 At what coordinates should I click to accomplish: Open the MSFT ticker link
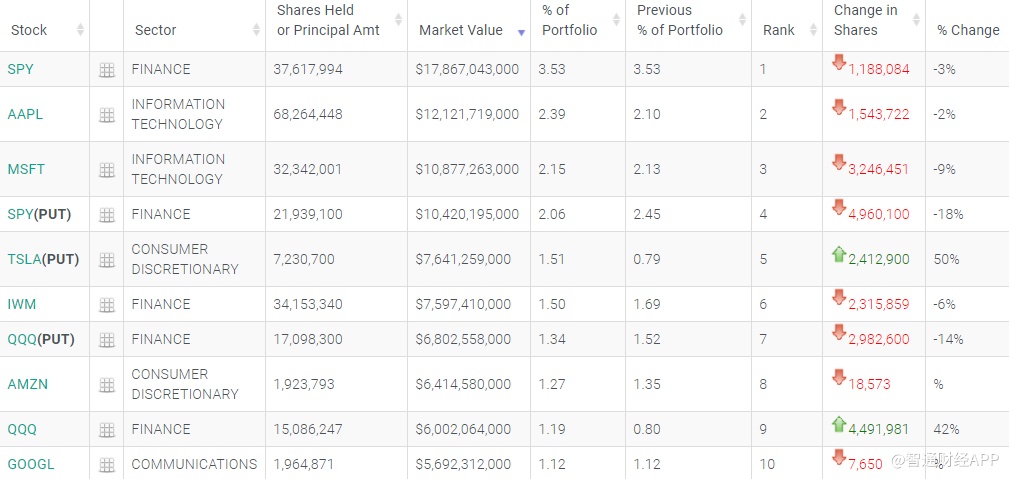[26, 170]
